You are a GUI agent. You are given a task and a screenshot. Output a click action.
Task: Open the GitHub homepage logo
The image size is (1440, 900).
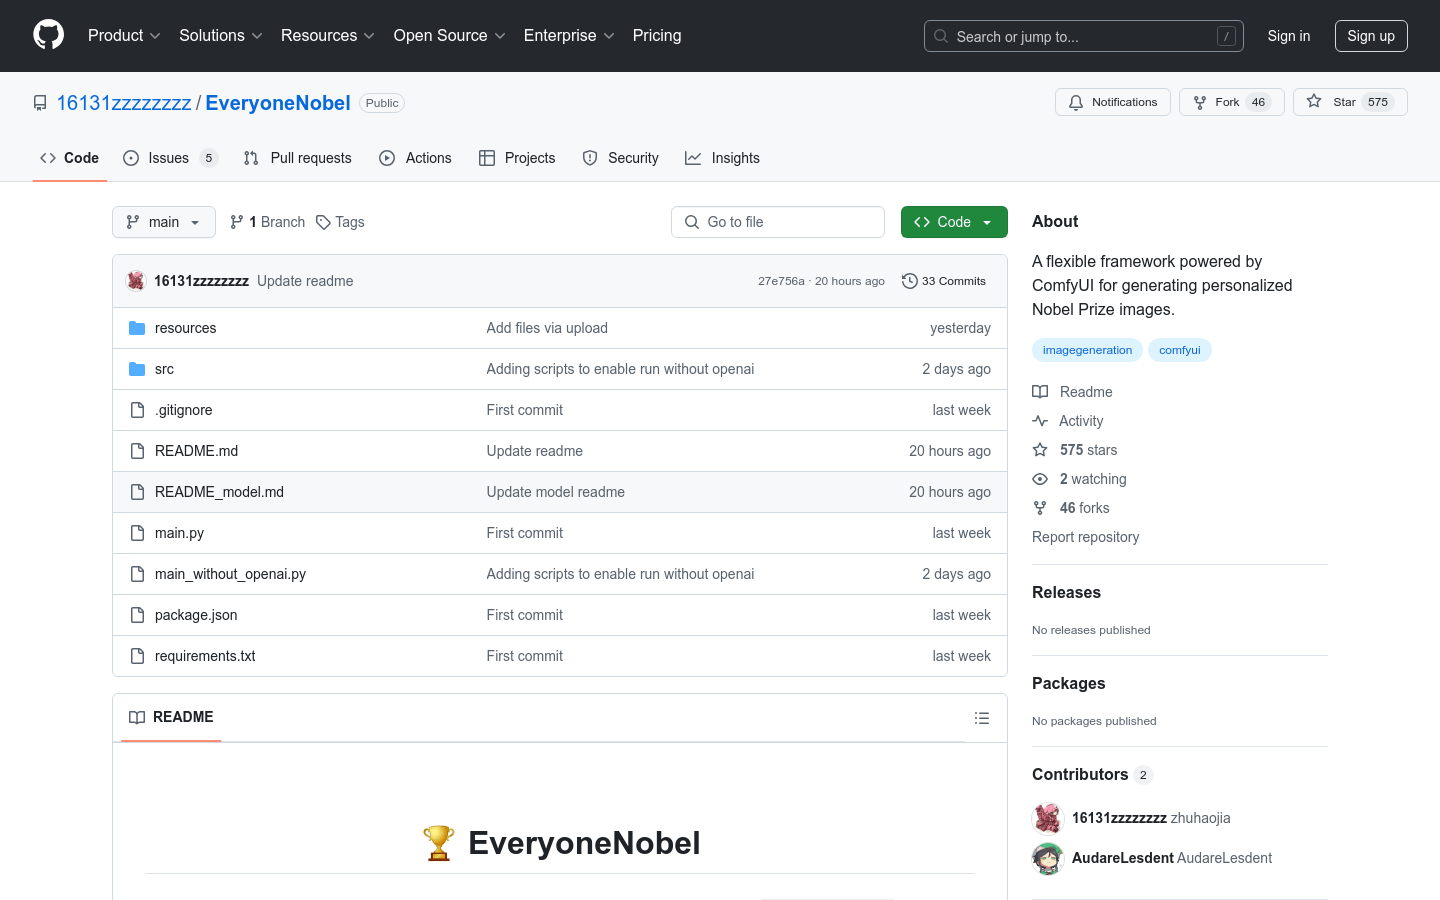point(48,35)
